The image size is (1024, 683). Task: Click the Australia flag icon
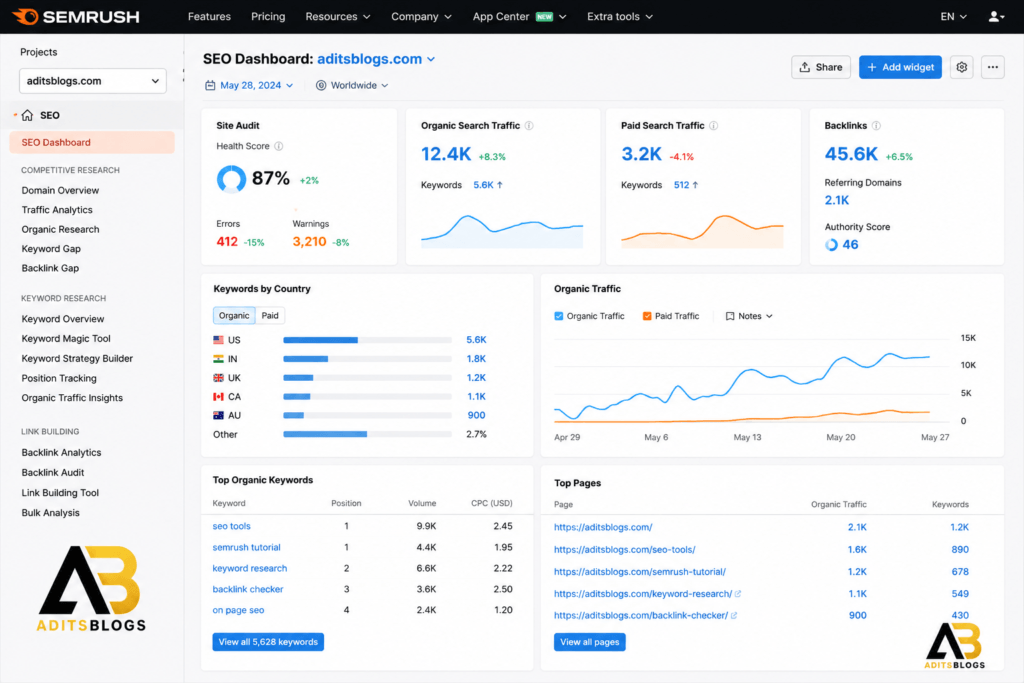click(219, 415)
